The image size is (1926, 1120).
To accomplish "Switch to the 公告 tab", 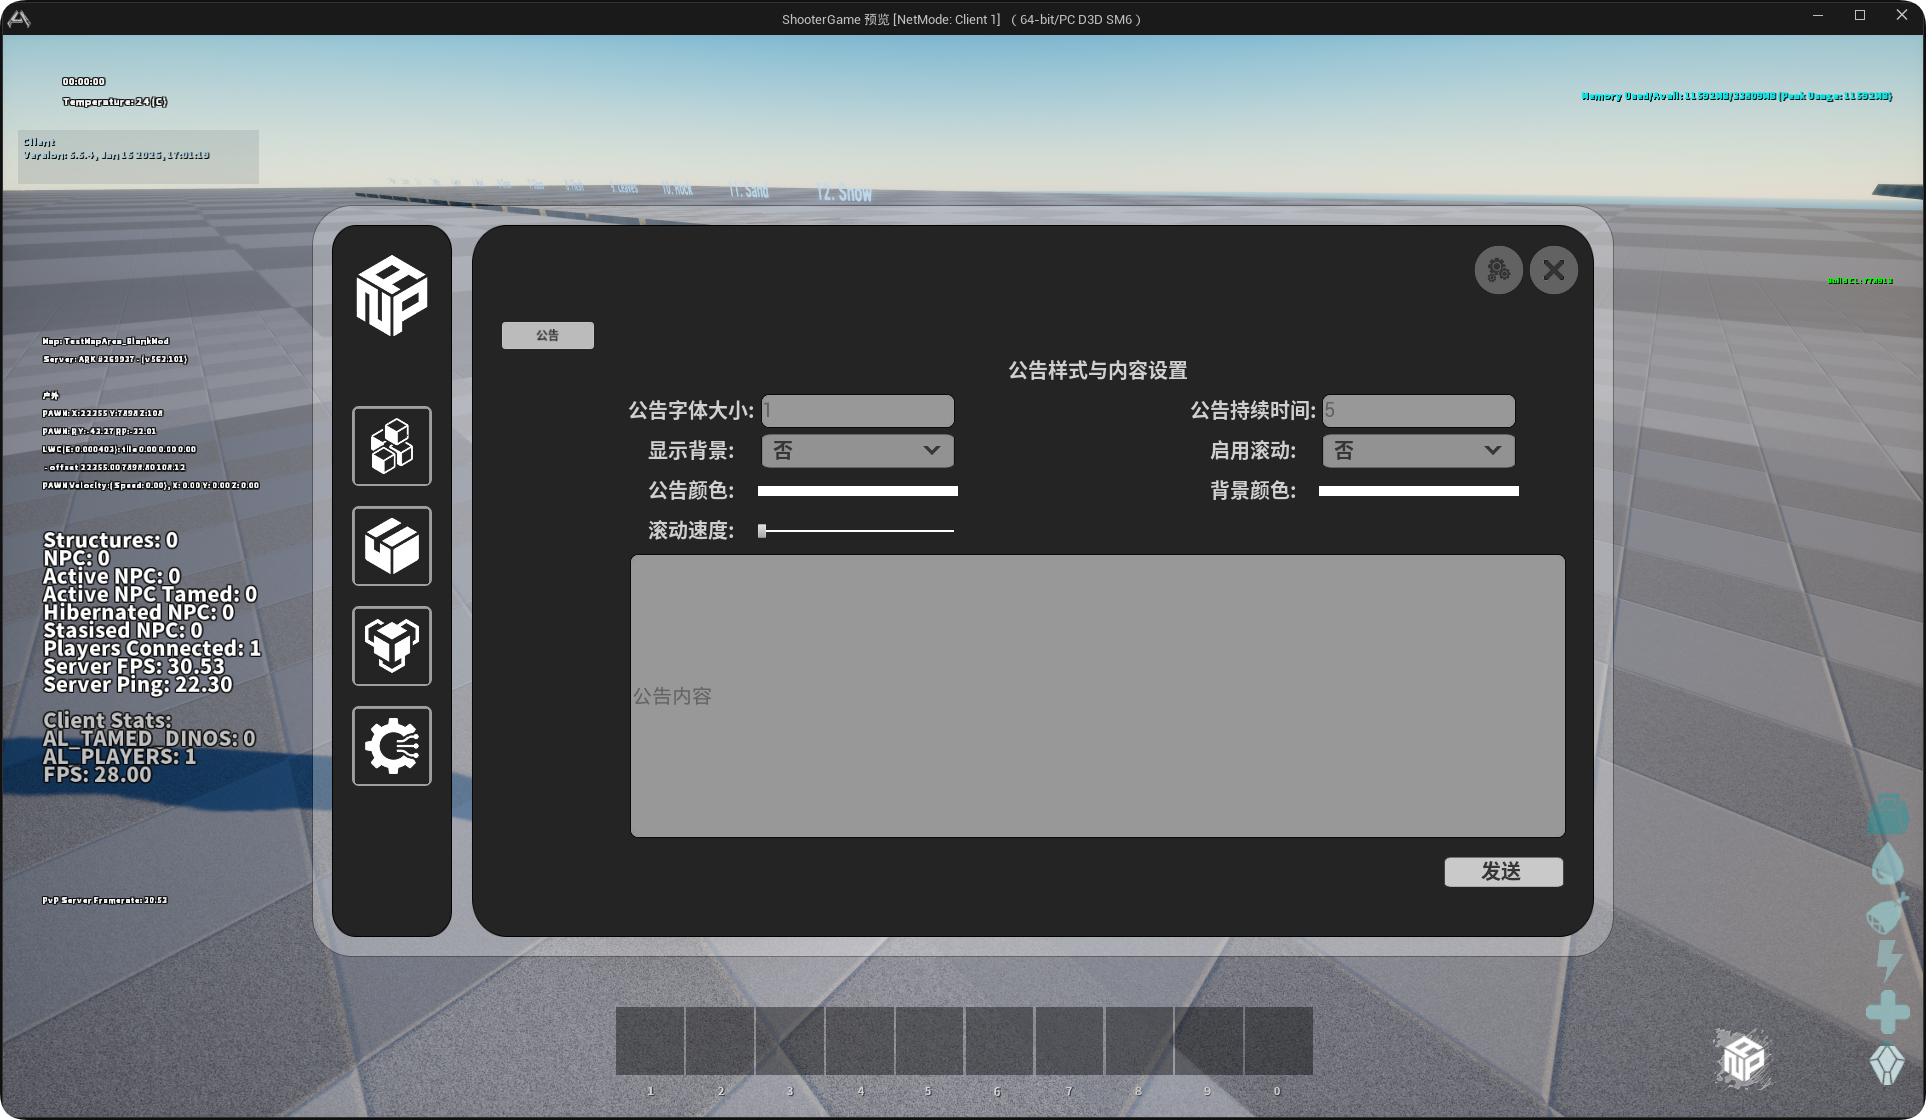I will click(x=547, y=335).
